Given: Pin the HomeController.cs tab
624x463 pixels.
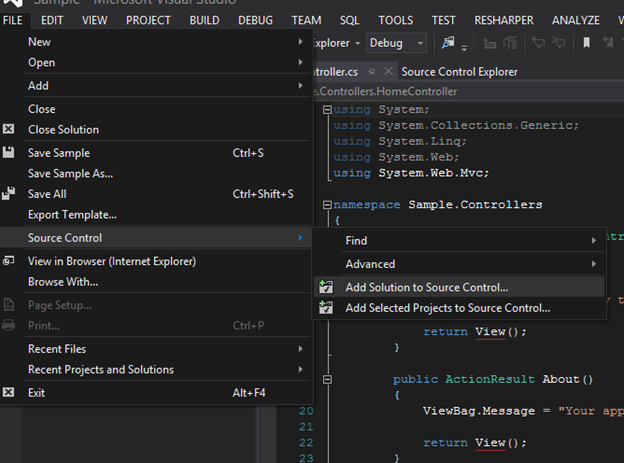Looking at the screenshot, I should (x=371, y=72).
